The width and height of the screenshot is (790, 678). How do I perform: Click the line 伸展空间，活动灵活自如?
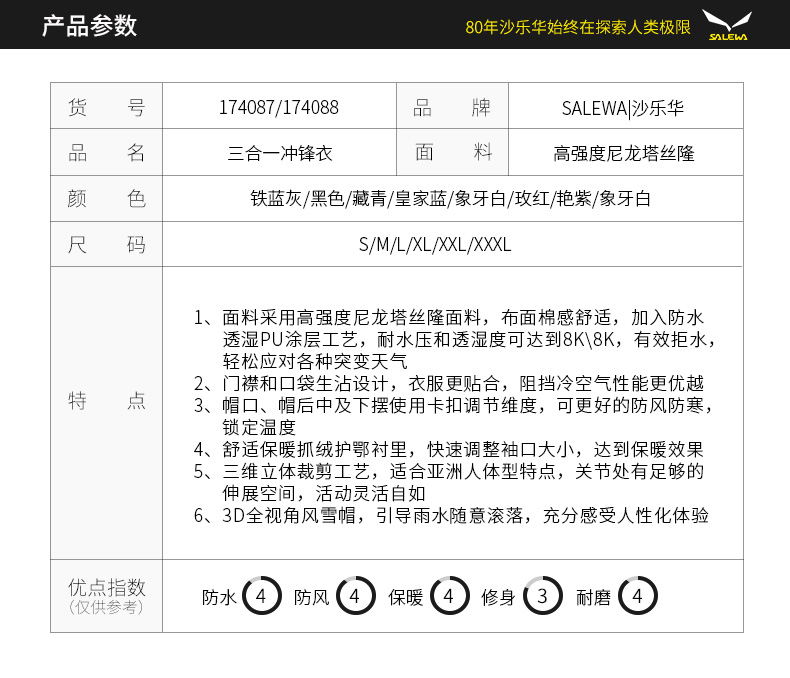324,494
